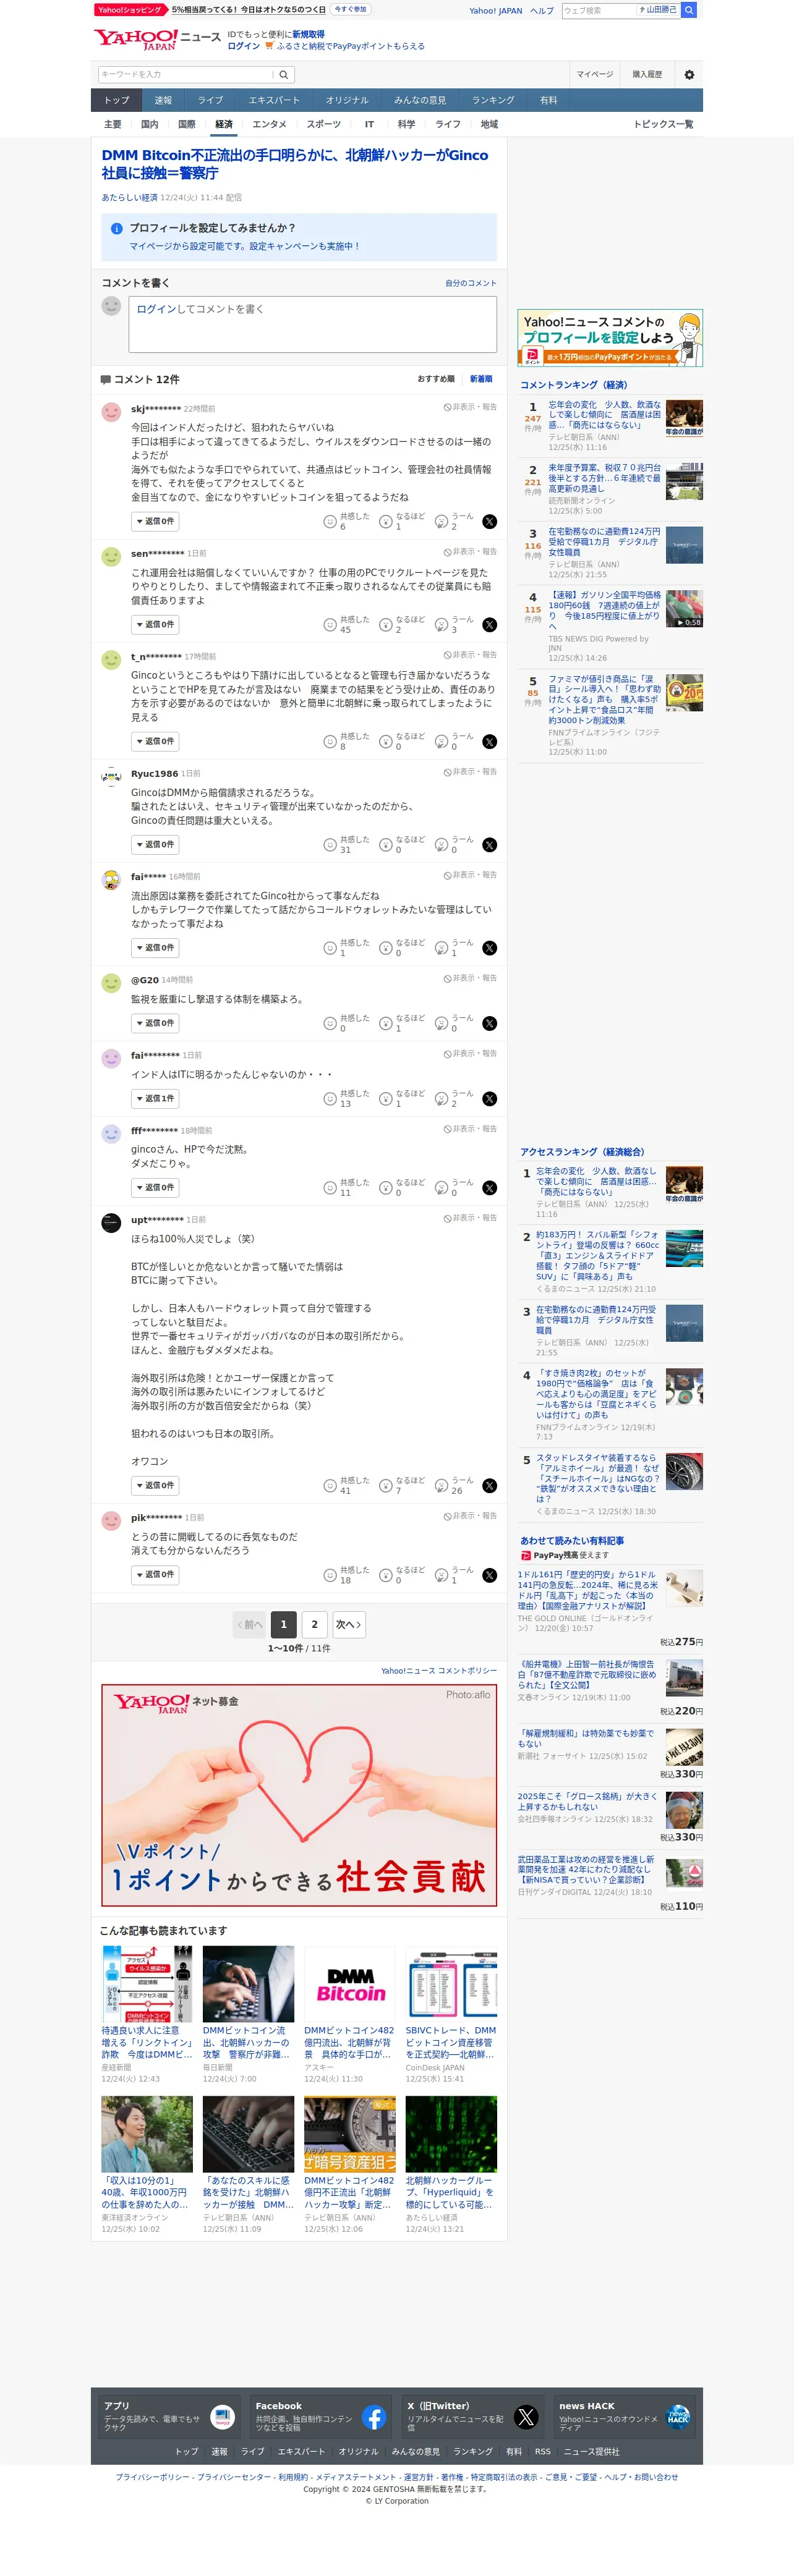Open the エキスパート tab

274,100
